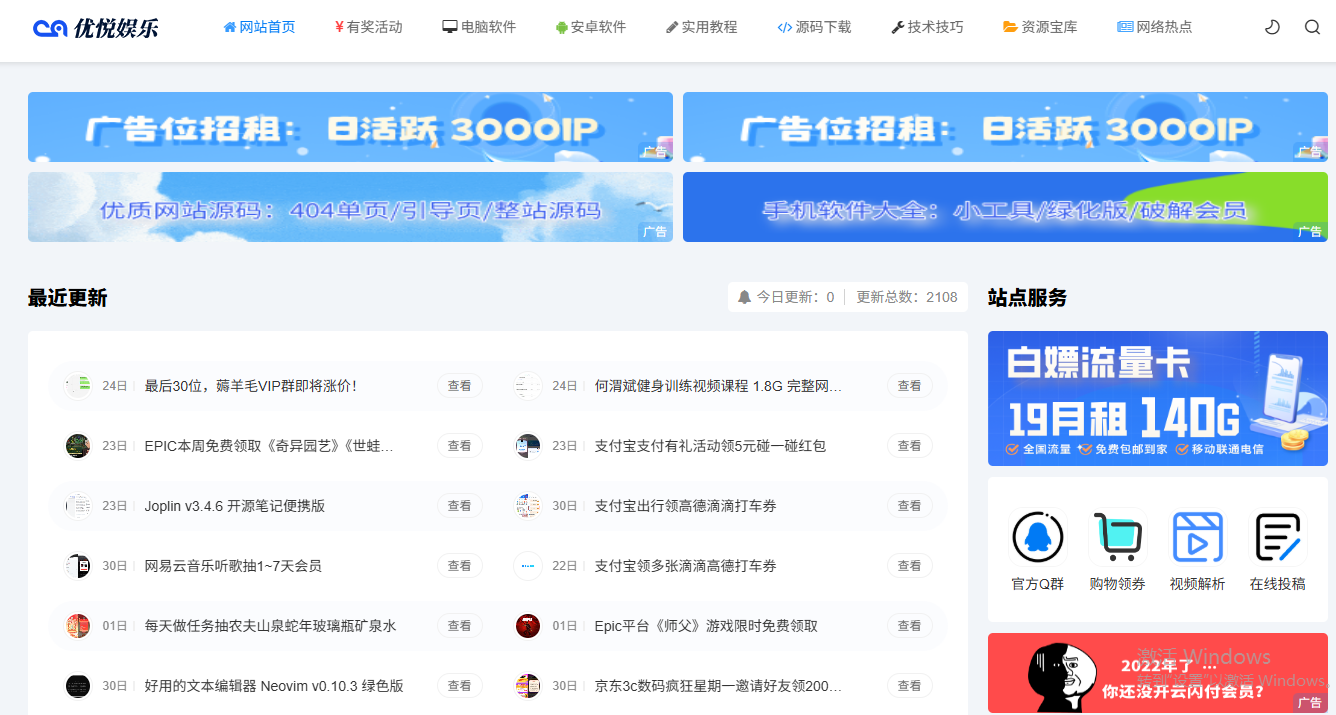Select the shopping cart icon for 购物领券

point(1117,536)
